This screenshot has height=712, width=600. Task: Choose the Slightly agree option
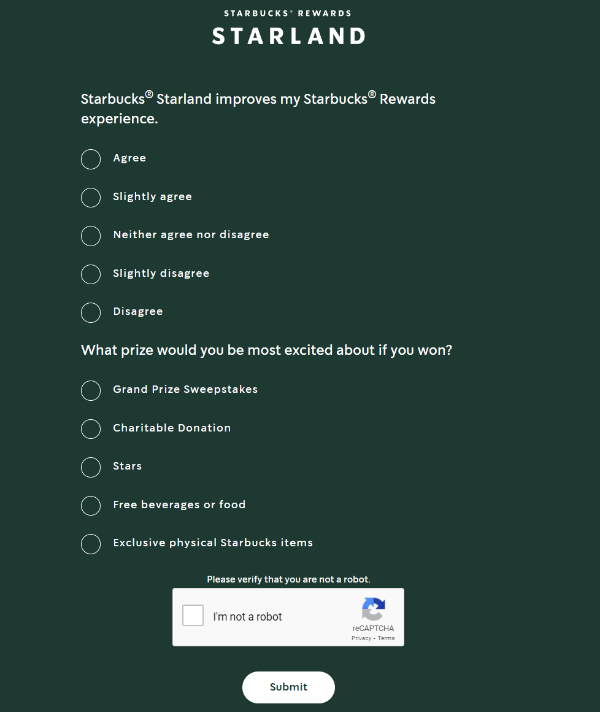pos(91,197)
